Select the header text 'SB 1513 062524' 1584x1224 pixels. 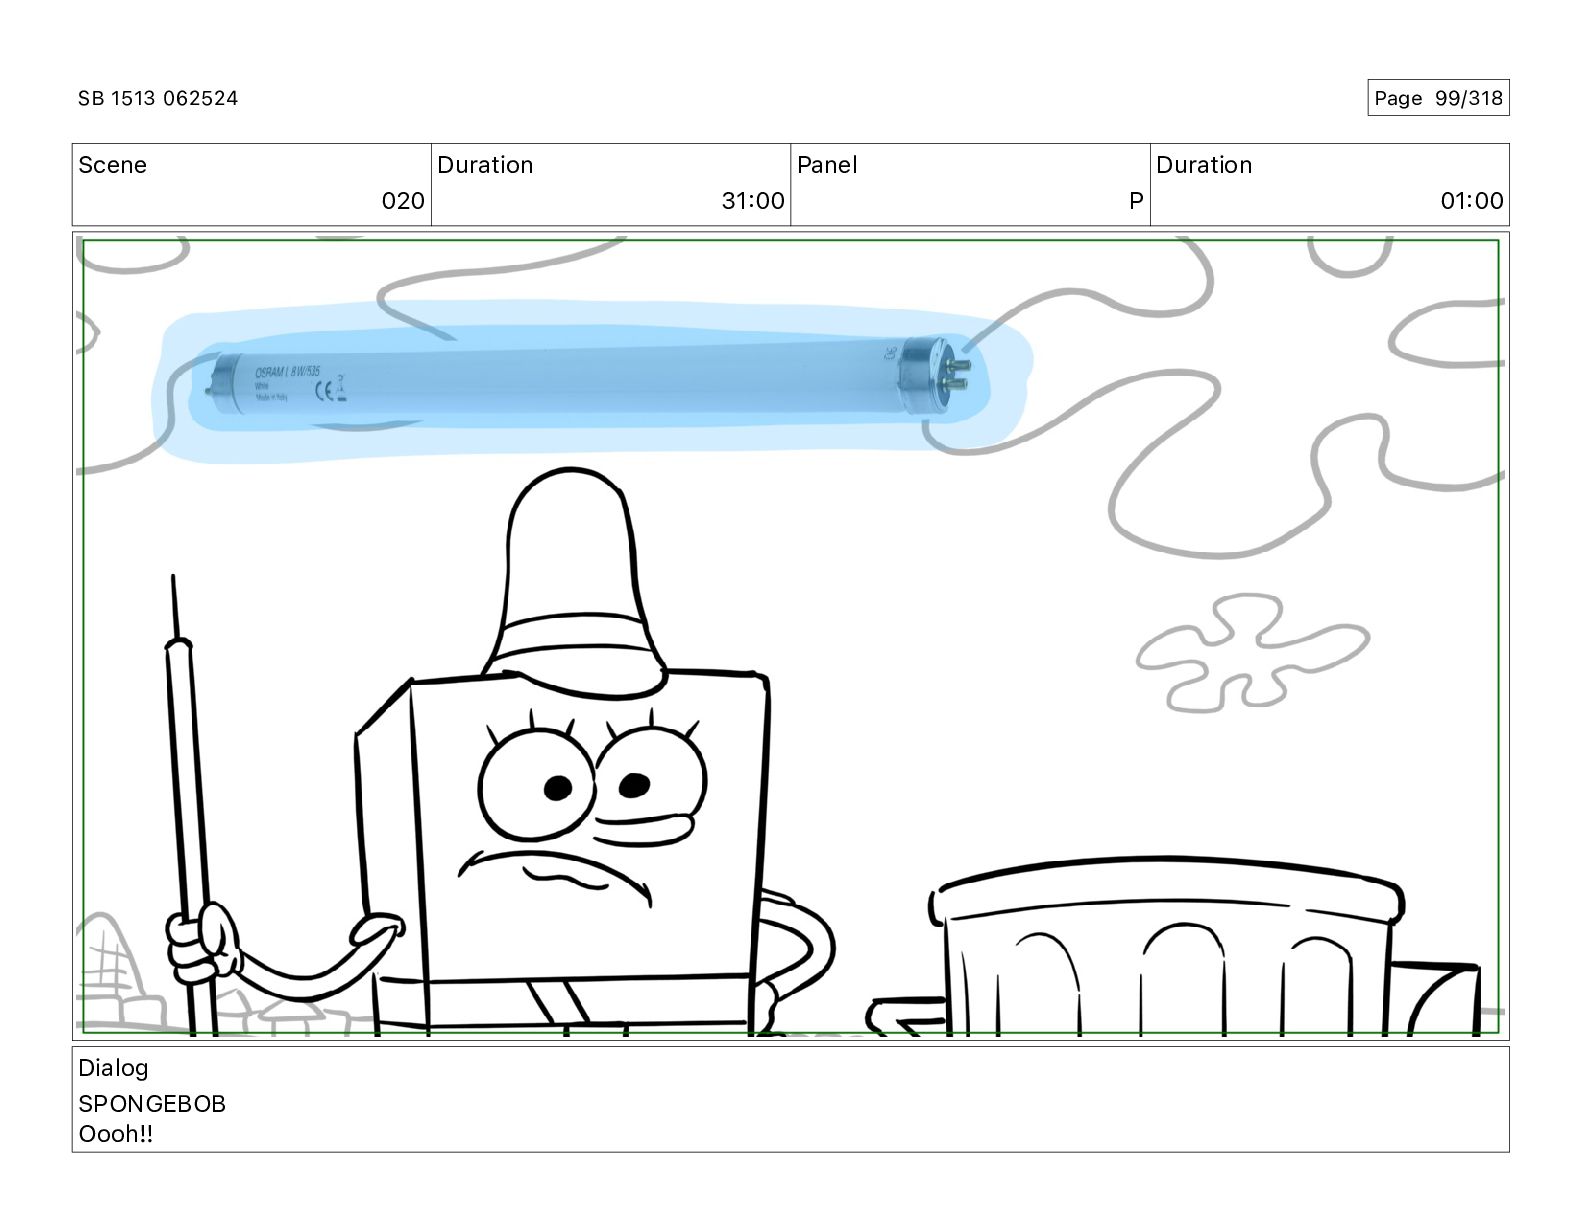tap(158, 98)
